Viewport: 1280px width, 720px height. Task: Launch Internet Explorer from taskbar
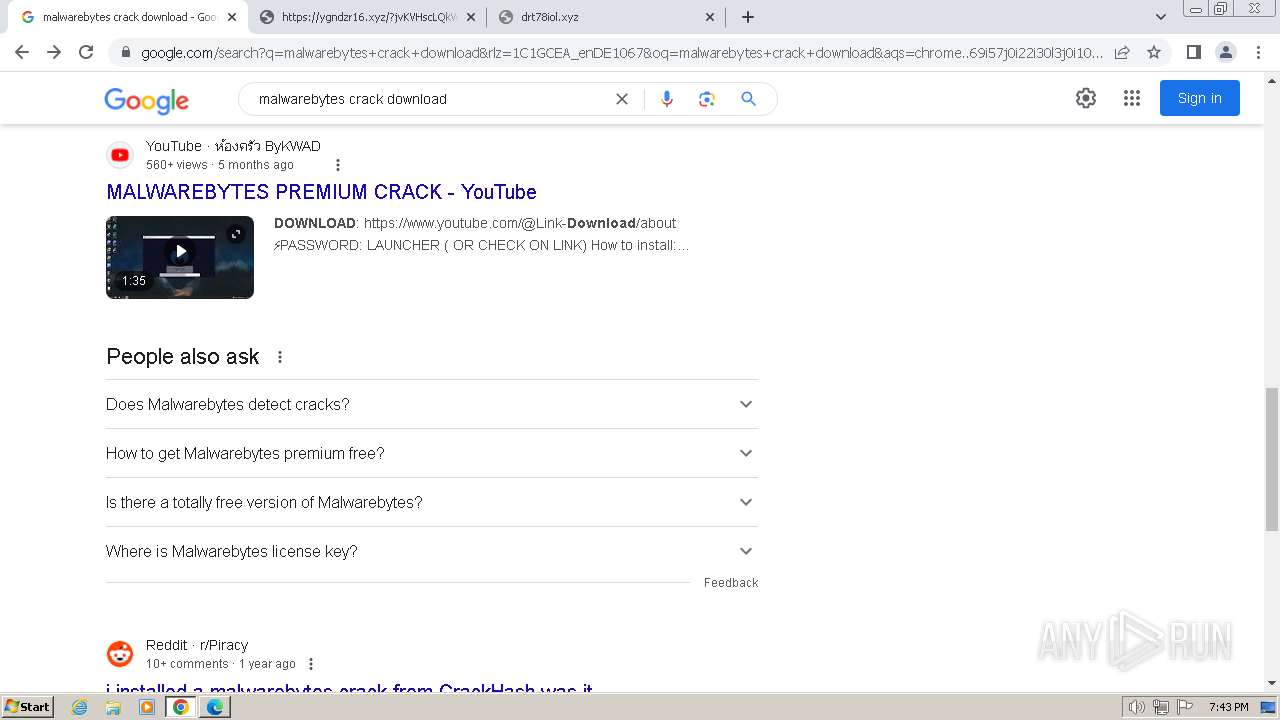80,707
